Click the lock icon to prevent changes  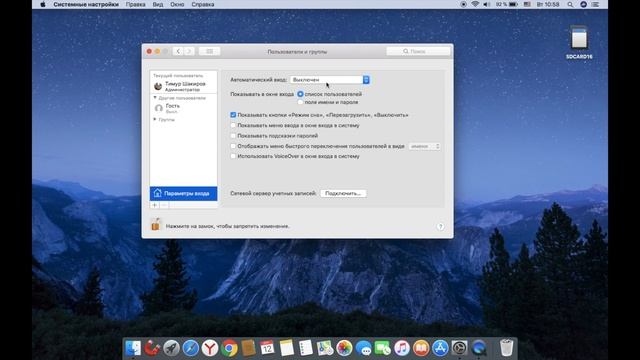click(x=156, y=224)
